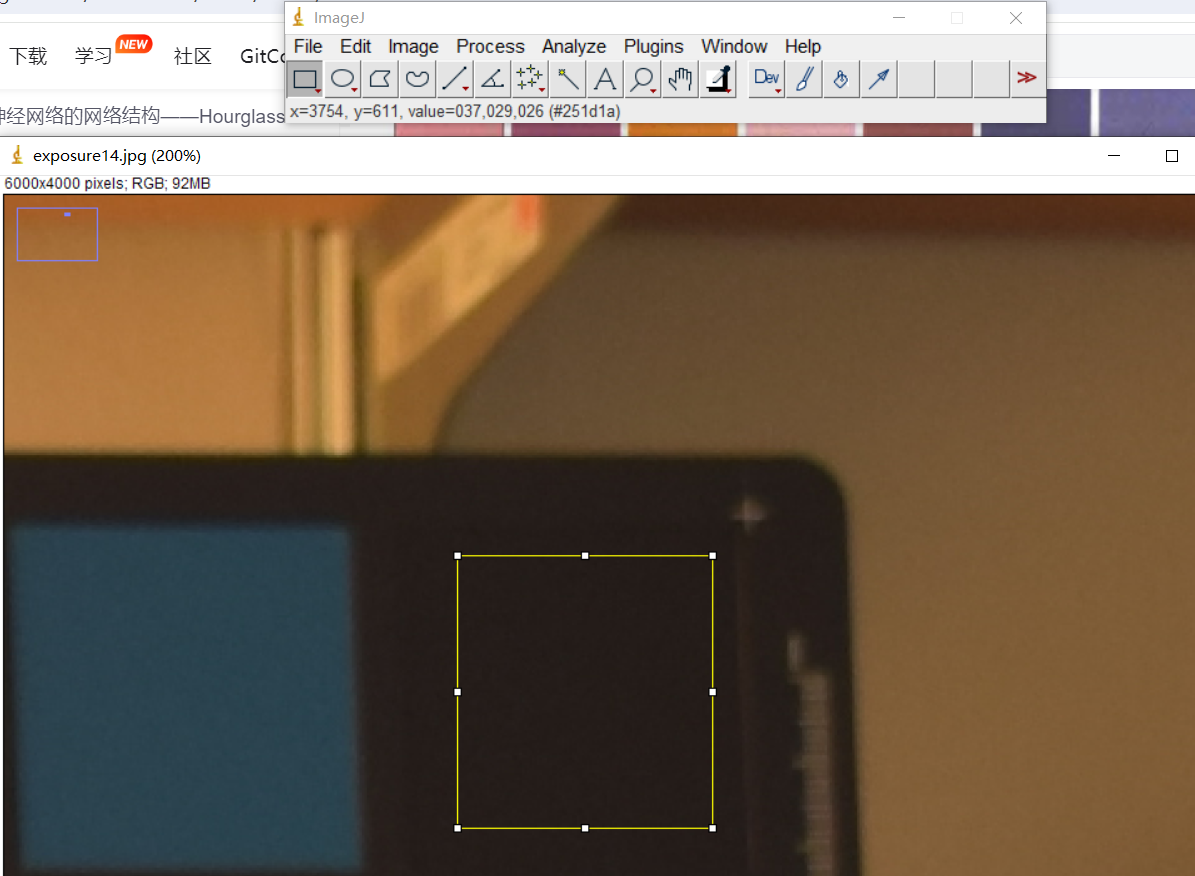Open the Dev developer menu button
Viewport: 1195px width, 876px height.
tap(767, 79)
